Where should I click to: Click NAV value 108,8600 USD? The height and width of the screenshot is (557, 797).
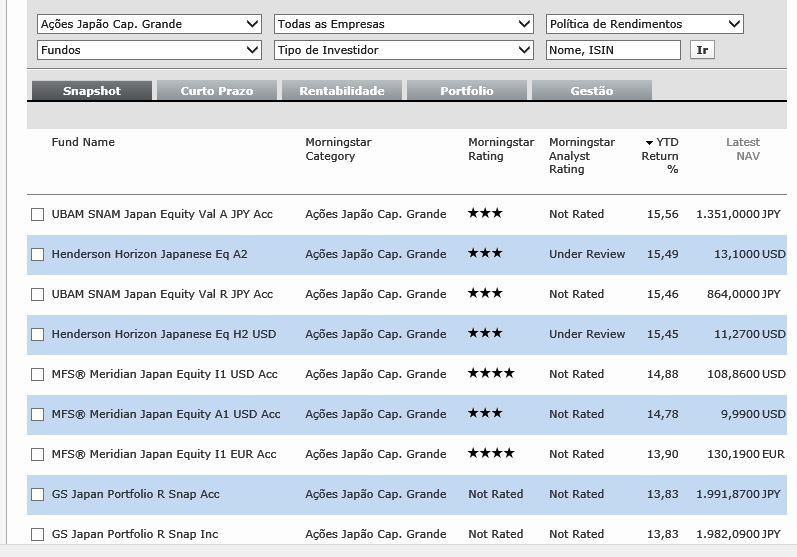[746, 375]
